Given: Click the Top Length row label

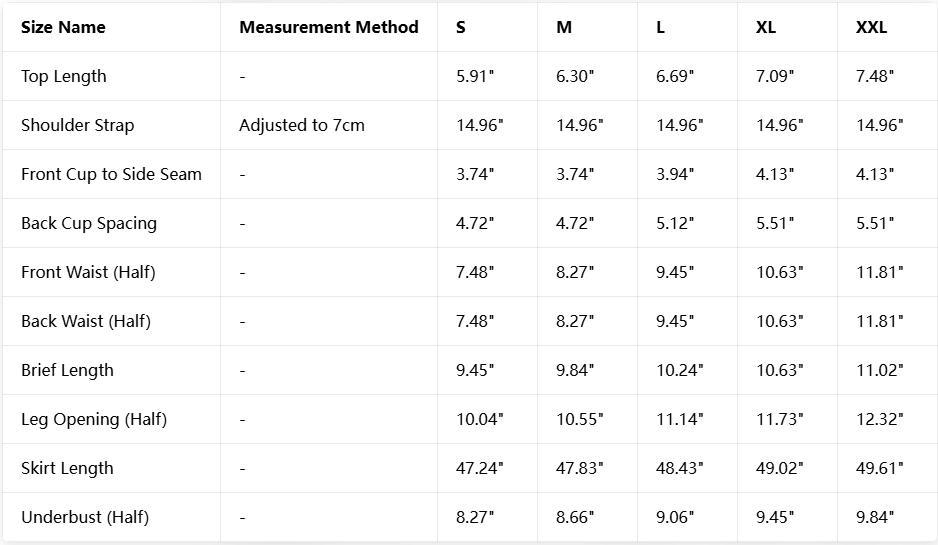Looking at the screenshot, I should (63, 77).
